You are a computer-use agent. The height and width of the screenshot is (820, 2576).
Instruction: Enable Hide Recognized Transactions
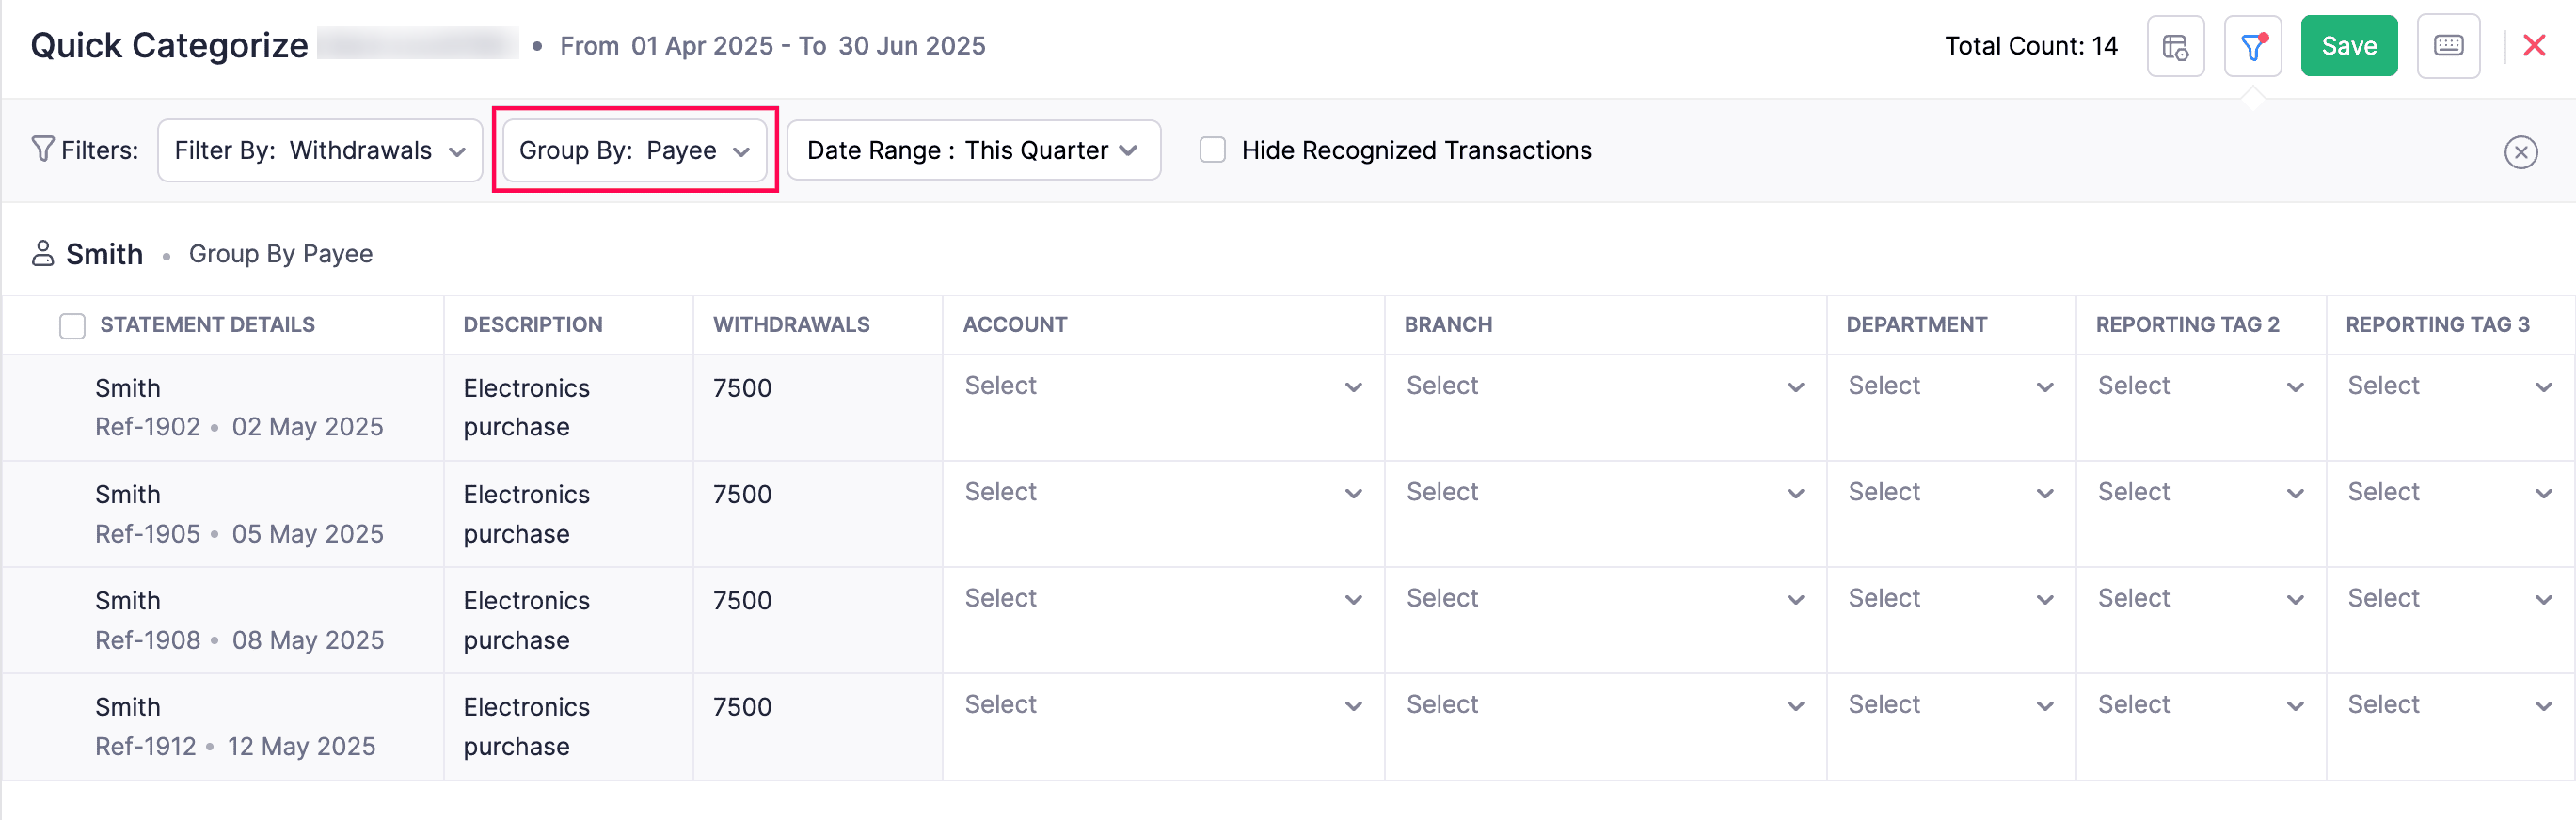pyautogui.click(x=1213, y=149)
